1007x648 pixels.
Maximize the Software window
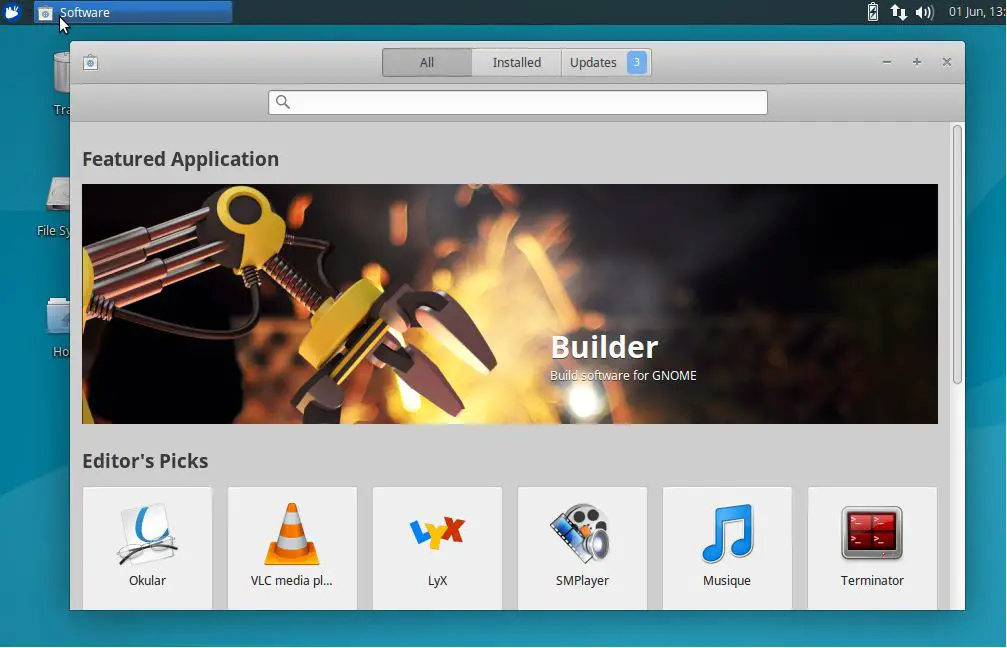[917, 62]
